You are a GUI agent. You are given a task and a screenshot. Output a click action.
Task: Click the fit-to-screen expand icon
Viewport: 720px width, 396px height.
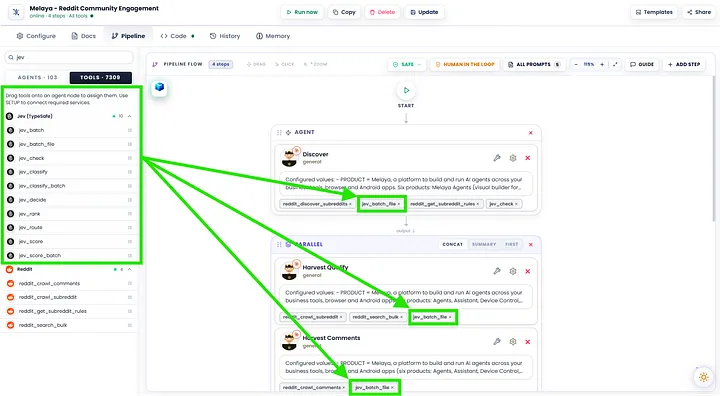tap(615, 64)
